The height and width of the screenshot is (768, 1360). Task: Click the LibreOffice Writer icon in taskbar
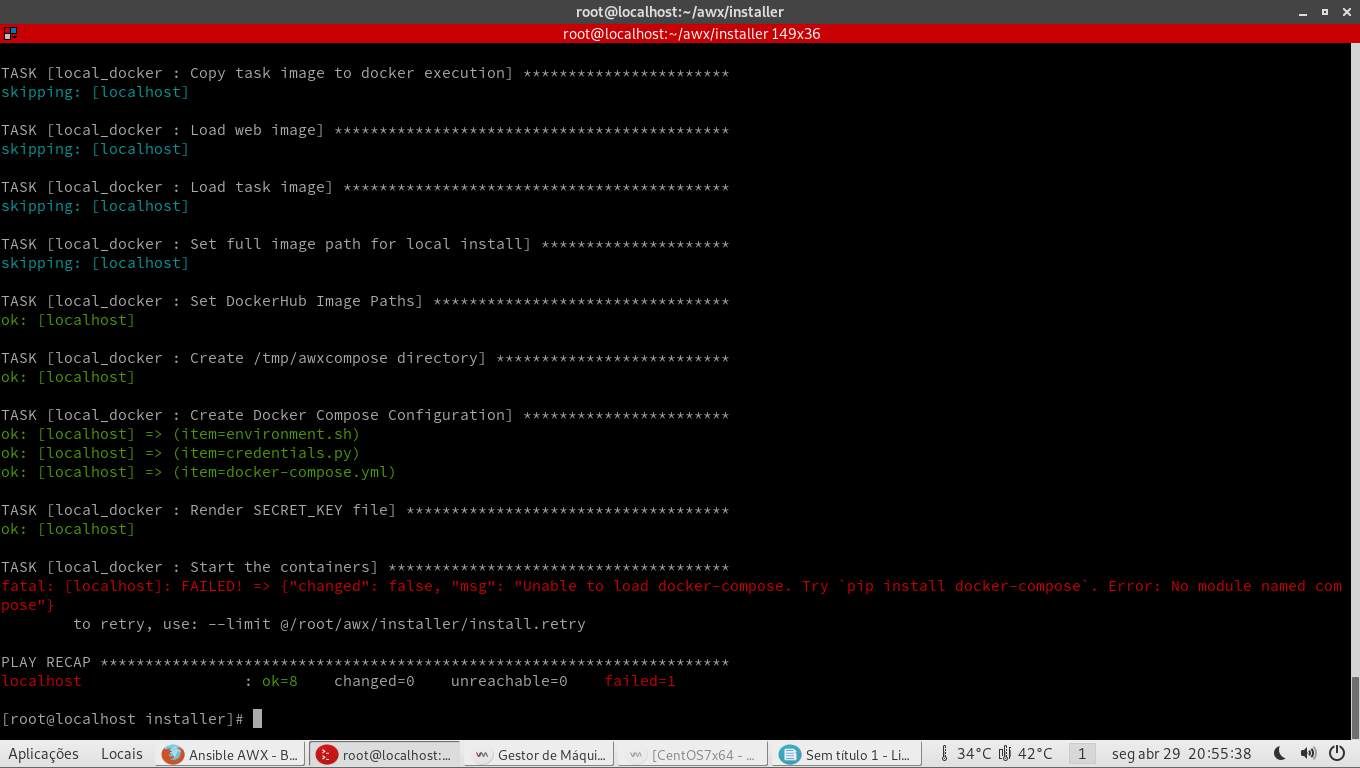coord(790,755)
